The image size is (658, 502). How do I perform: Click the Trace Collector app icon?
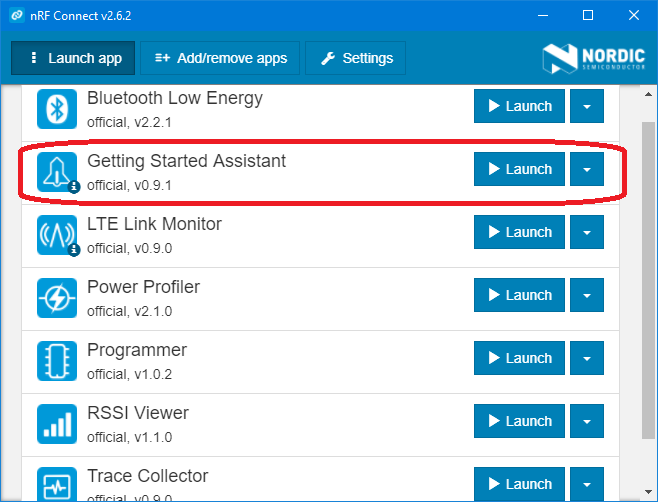(x=57, y=482)
